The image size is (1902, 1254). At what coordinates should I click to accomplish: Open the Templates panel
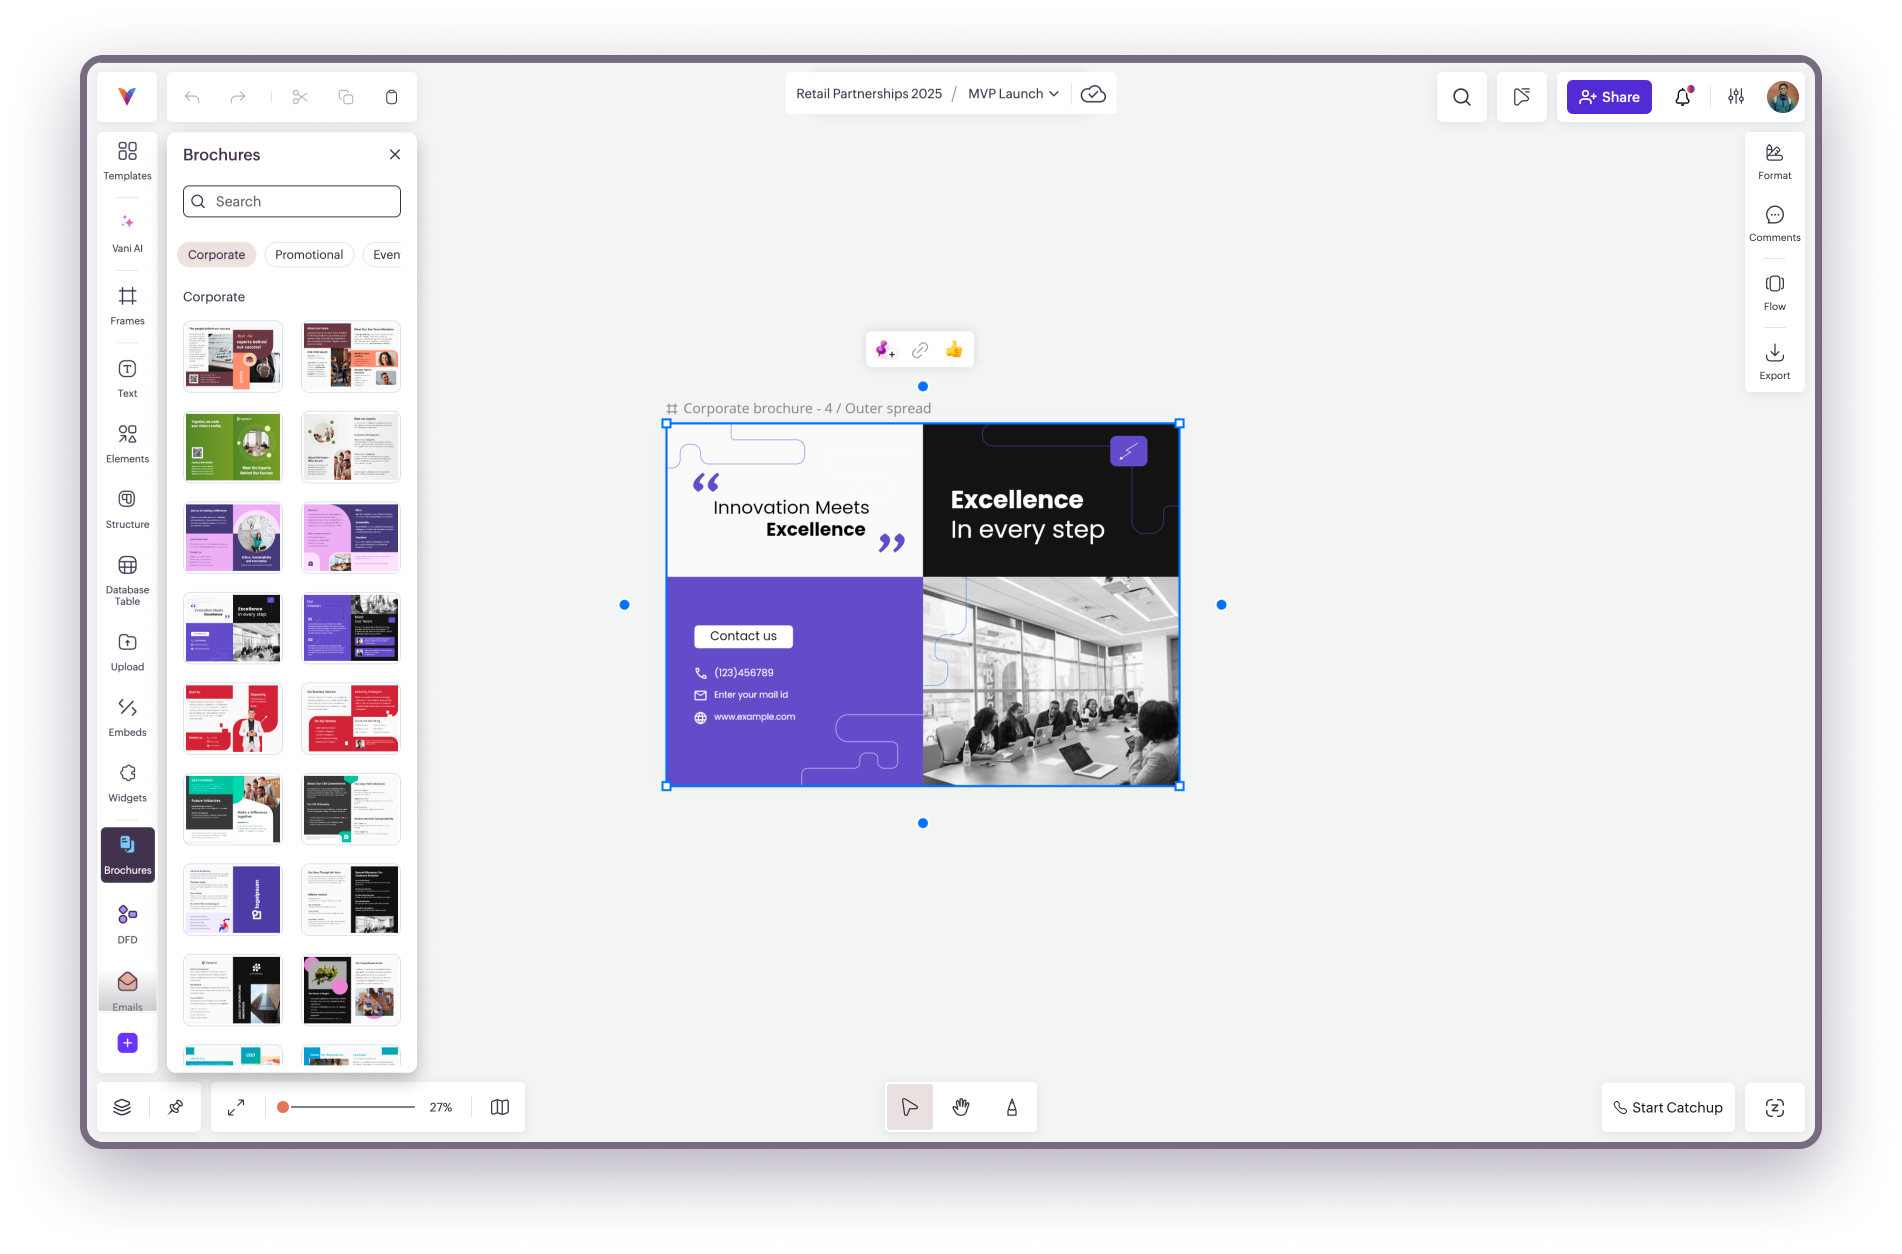(127, 160)
